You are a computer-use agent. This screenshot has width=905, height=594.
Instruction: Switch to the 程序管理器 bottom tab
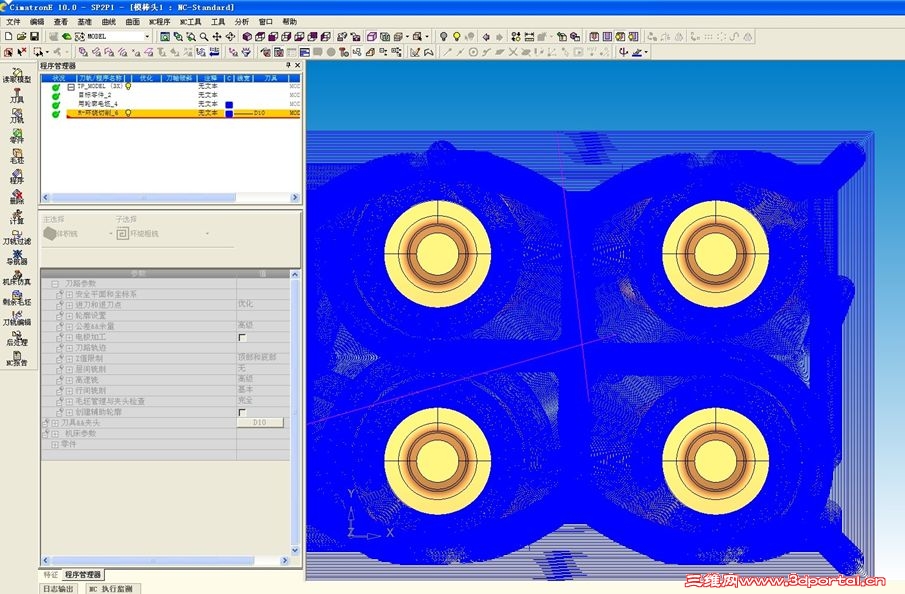[83, 575]
